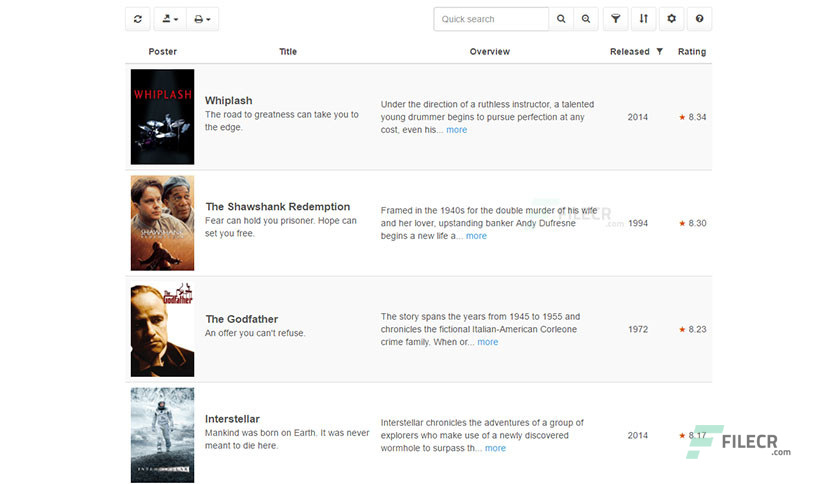This screenshot has width=836, height=484.
Task: Select the Whiplash title
Action: click(229, 101)
